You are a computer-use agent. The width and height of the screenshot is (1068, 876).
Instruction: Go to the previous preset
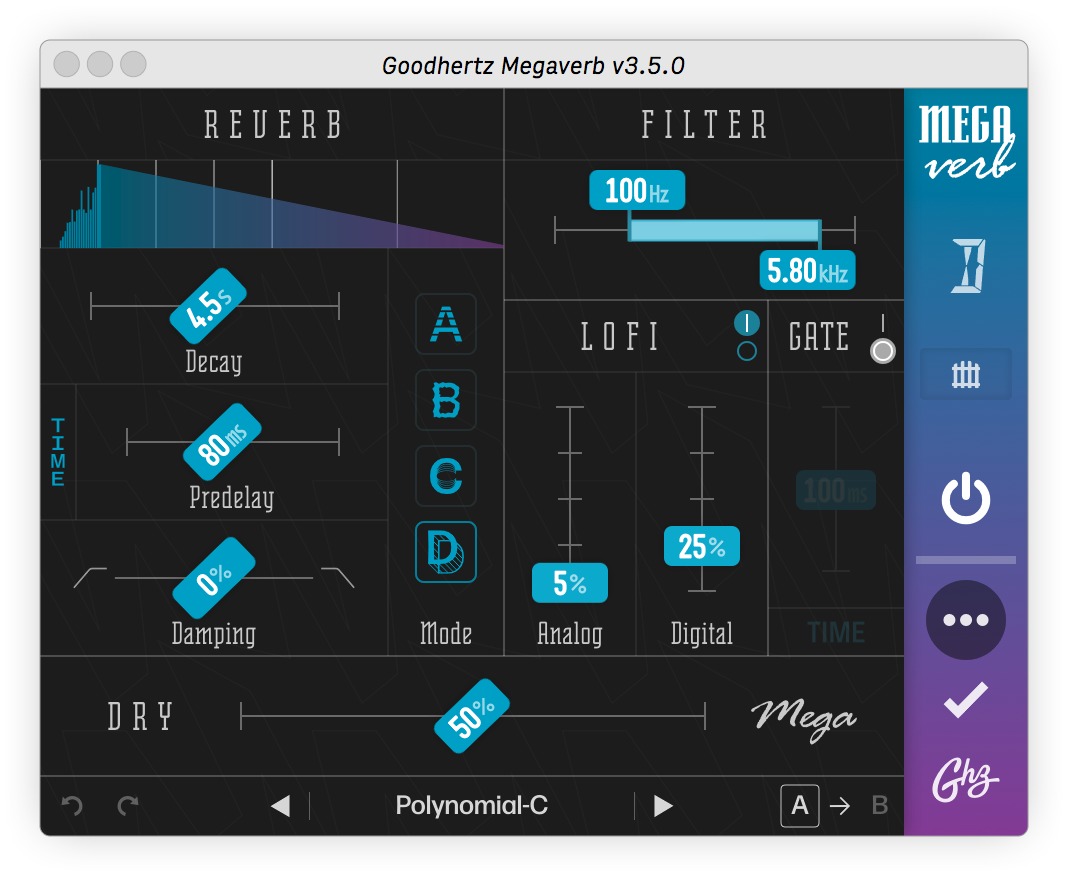pyautogui.click(x=281, y=806)
